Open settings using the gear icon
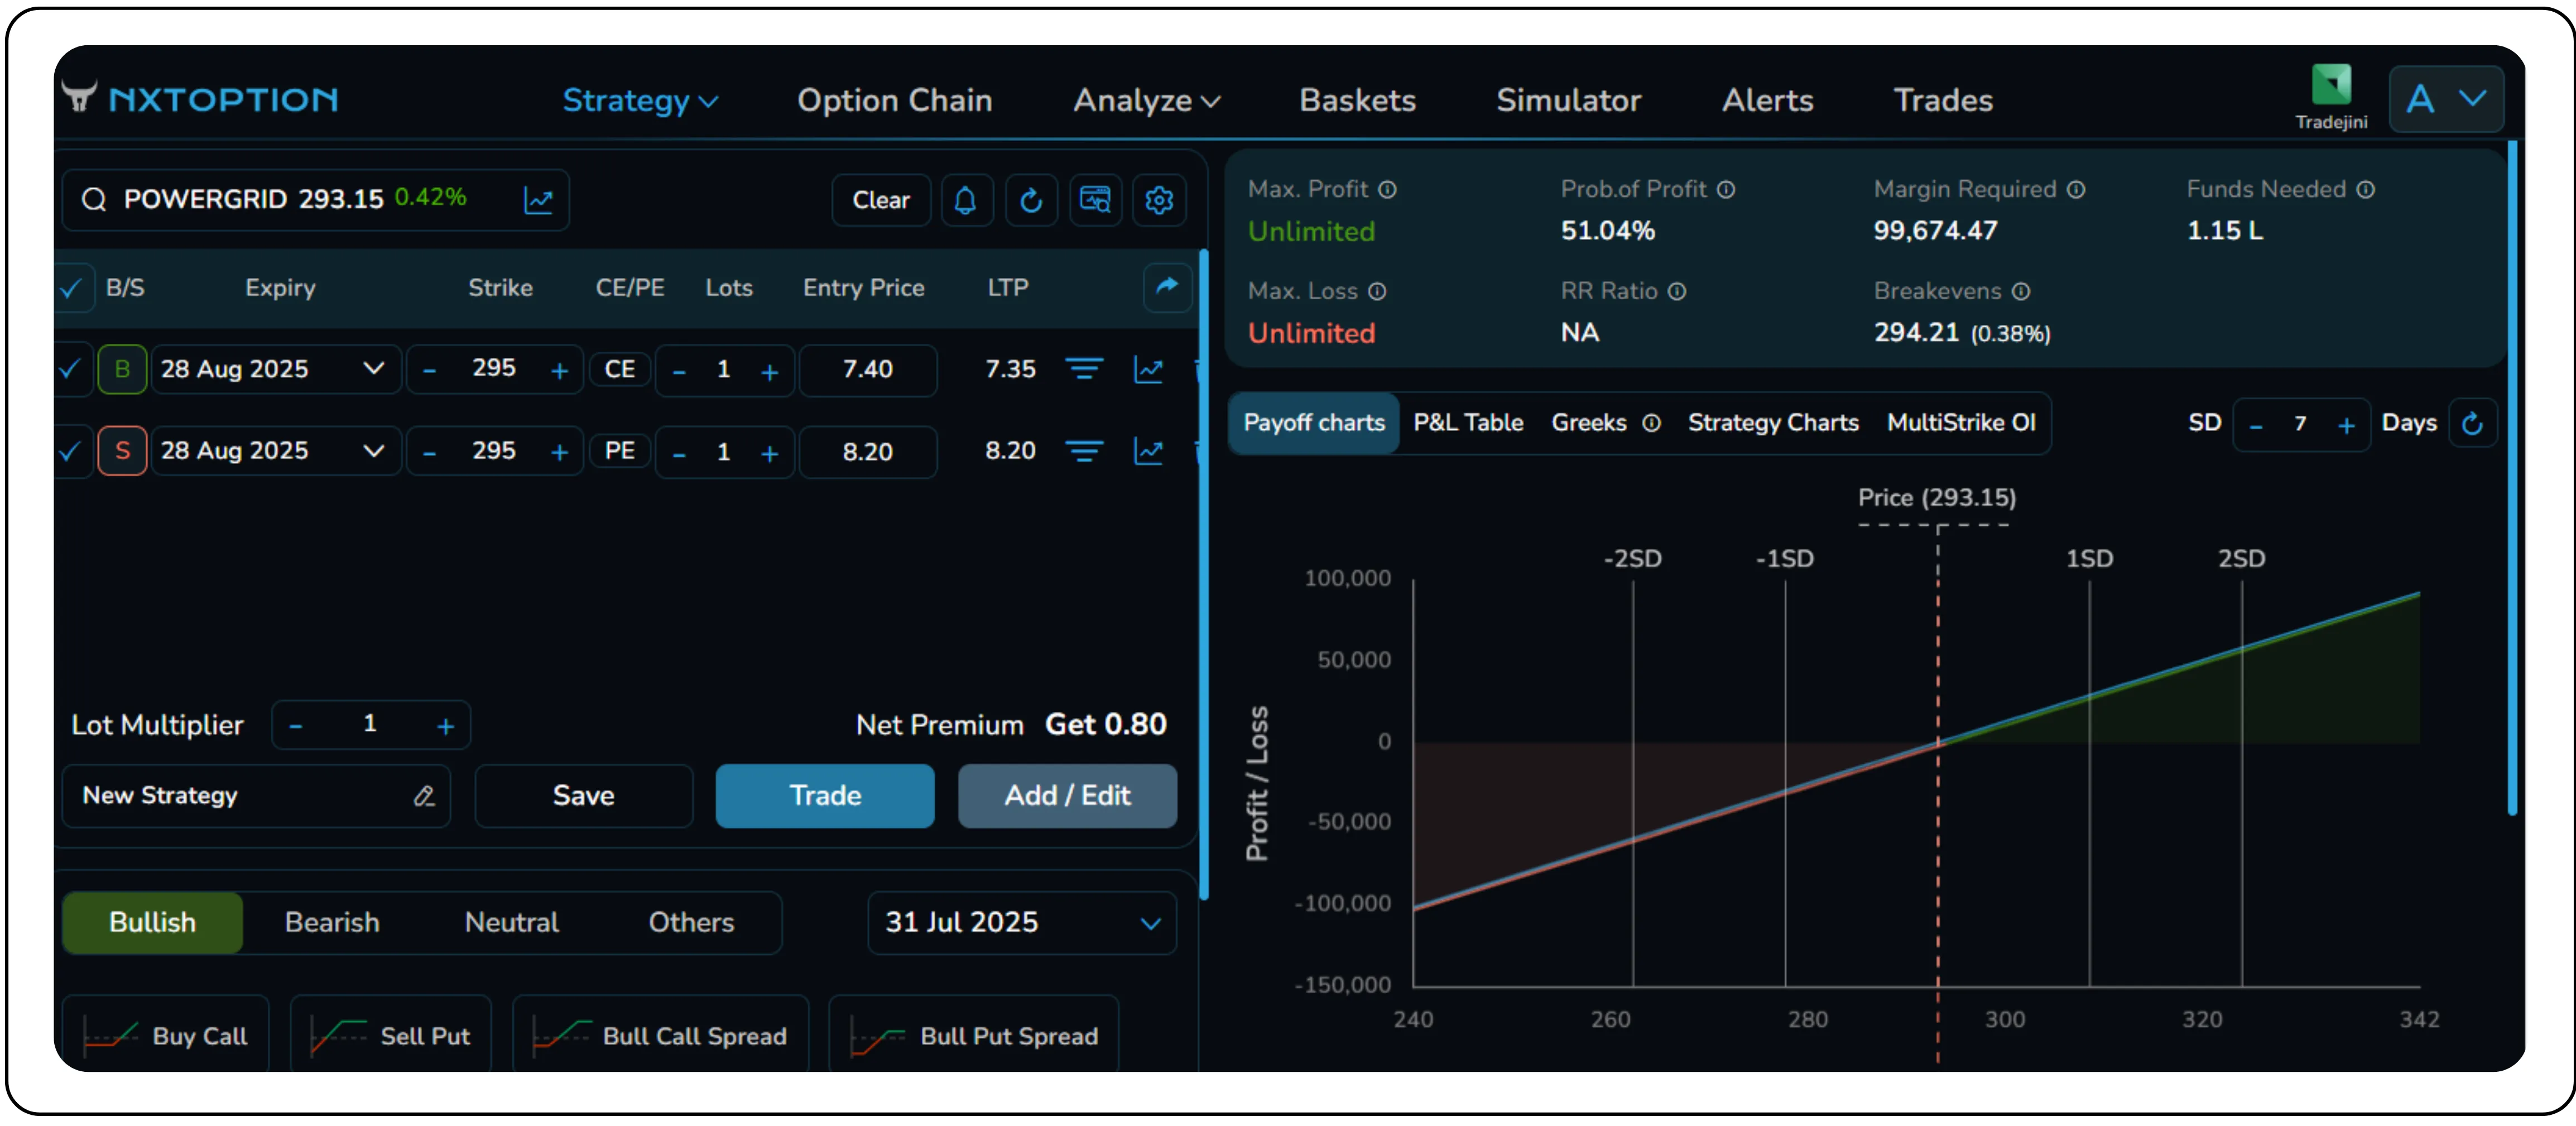This screenshot has width=2576, height=1126. pos(1159,200)
